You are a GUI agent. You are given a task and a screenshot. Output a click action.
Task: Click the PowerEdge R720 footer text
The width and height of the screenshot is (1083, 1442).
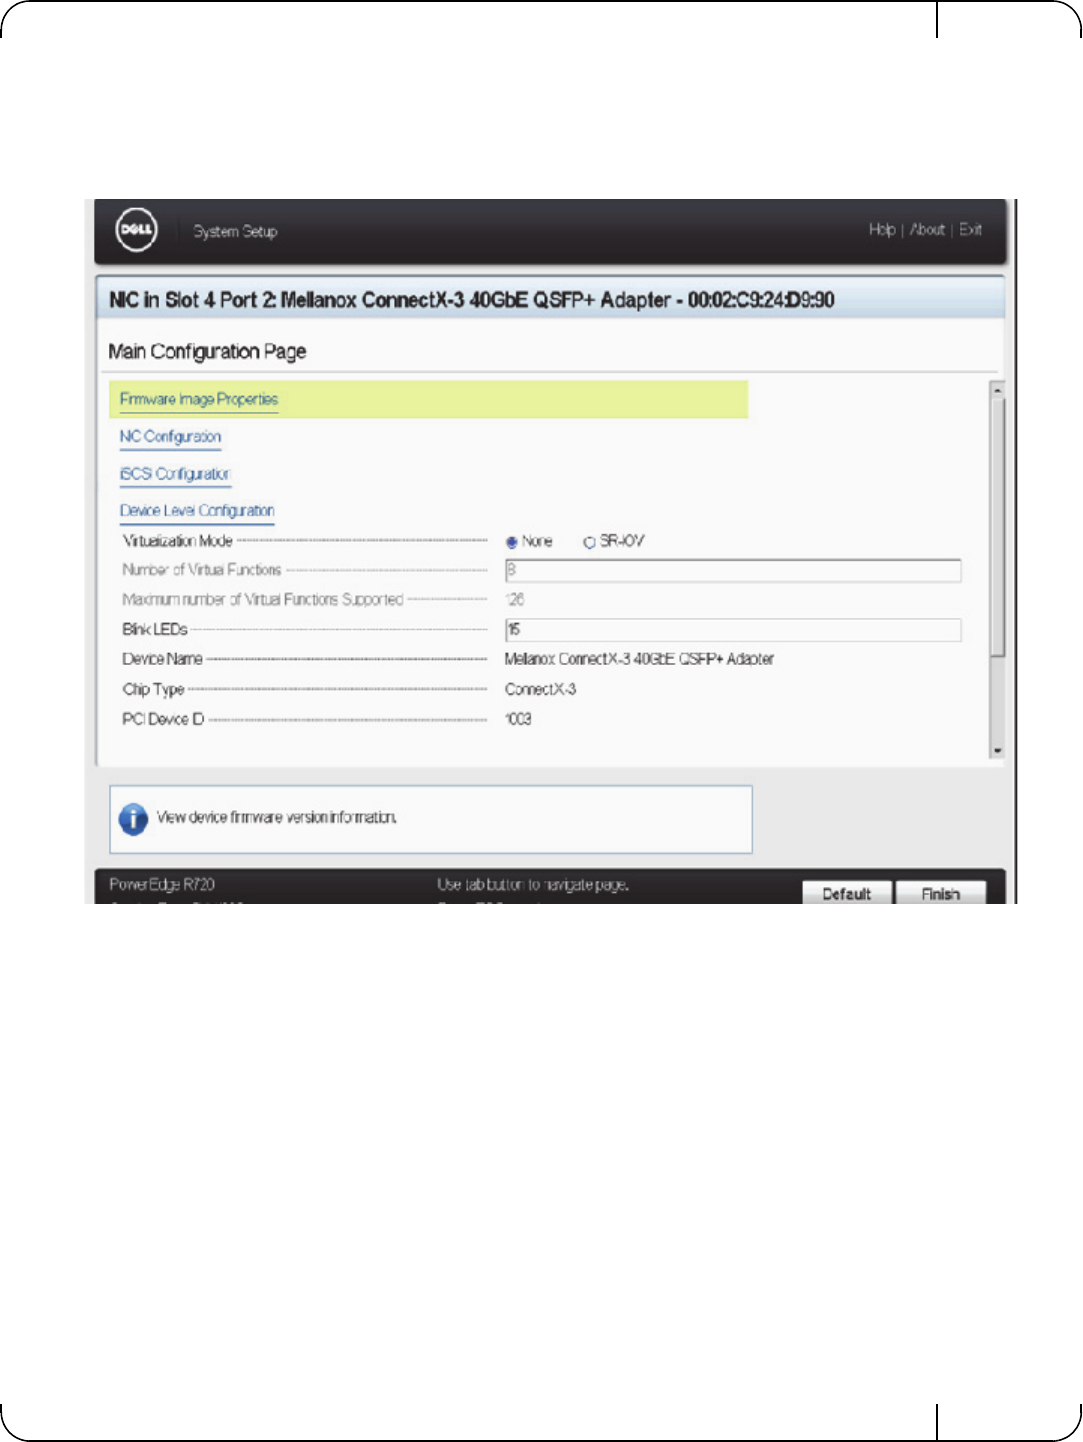tap(162, 884)
